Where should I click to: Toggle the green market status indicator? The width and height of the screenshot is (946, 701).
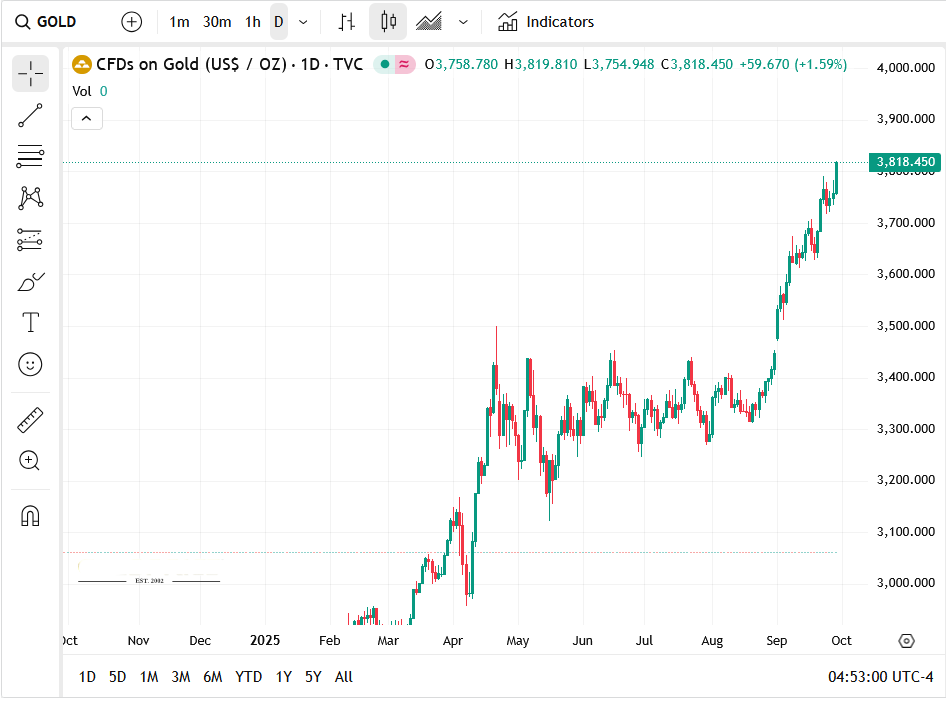point(385,64)
